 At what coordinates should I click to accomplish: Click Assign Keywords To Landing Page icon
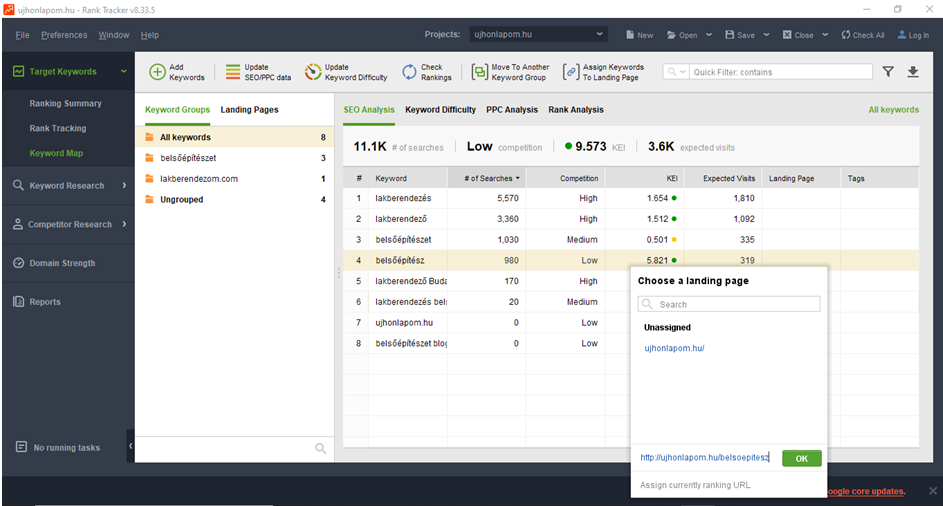(570, 72)
